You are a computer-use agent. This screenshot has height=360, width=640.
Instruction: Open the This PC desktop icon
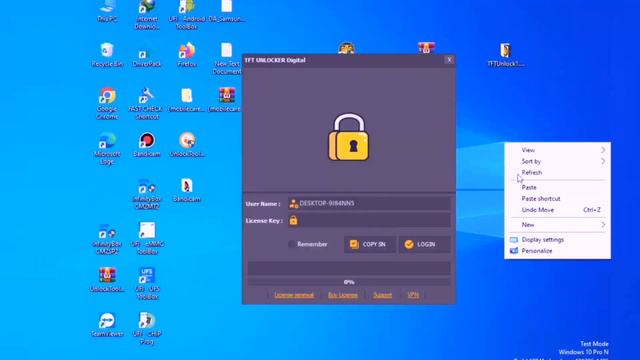click(107, 11)
